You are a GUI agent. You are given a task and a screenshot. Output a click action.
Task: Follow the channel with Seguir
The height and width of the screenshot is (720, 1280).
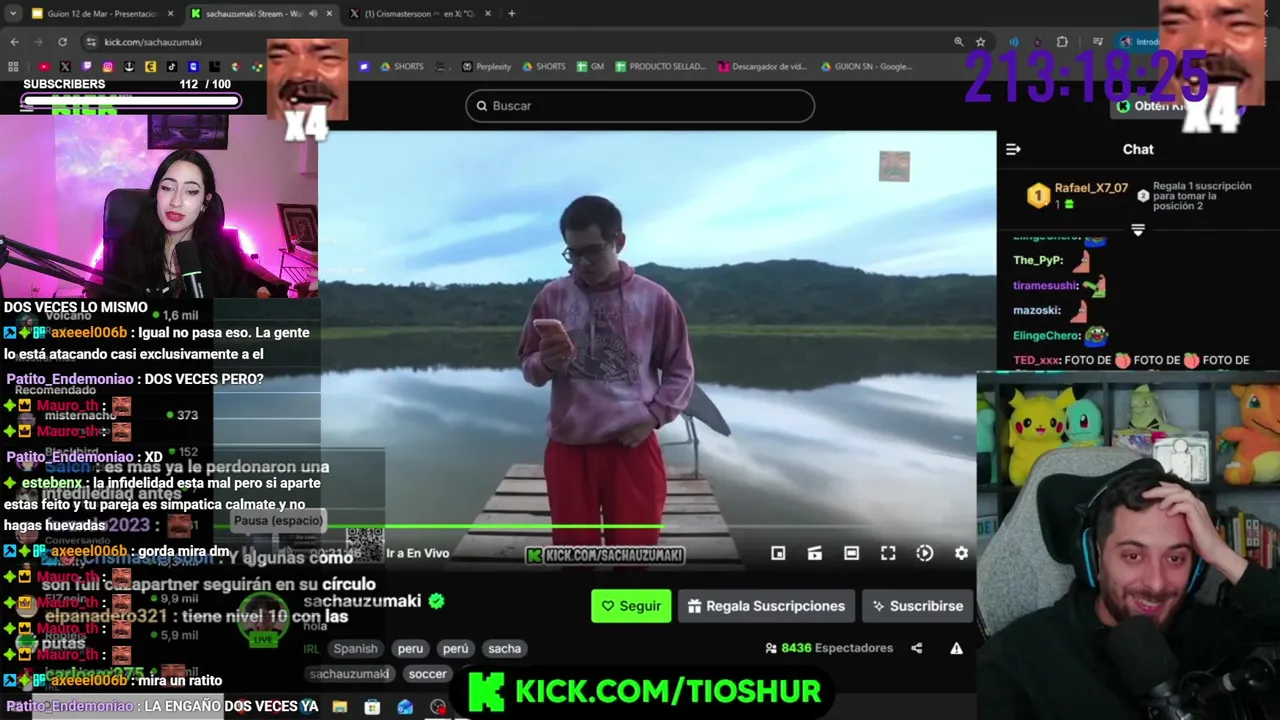pyautogui.click(x=631, y=606)
